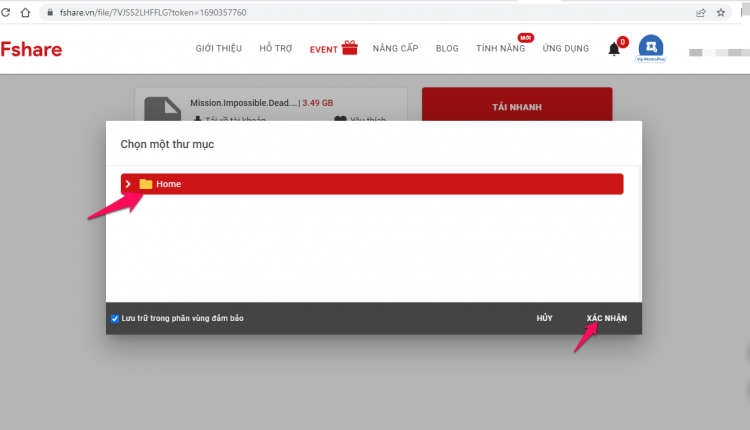Open the HỖ TRỢ menu item
The image size is (750, 430).
coord(276,48)
